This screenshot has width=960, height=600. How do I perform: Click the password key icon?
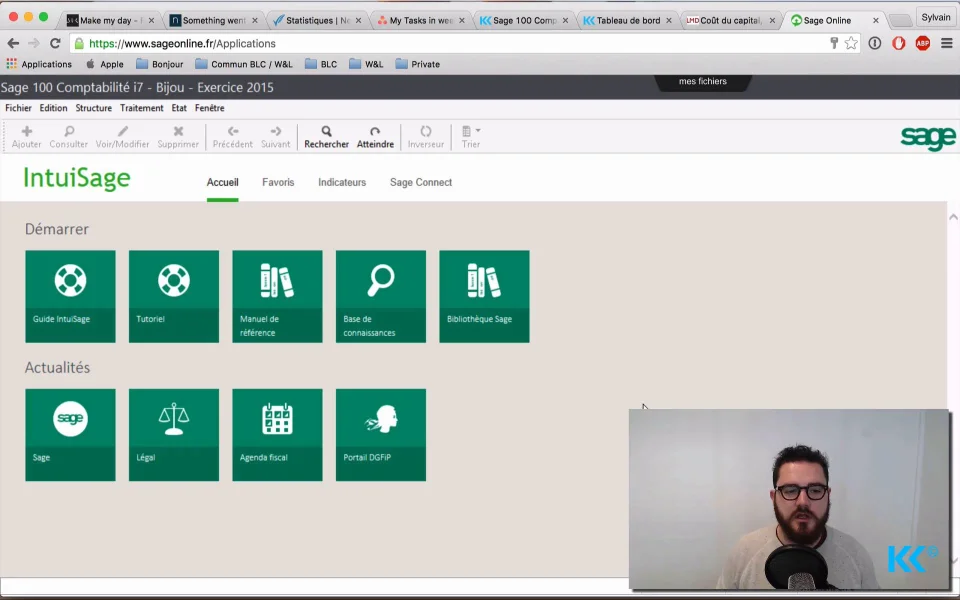(834, 43)
